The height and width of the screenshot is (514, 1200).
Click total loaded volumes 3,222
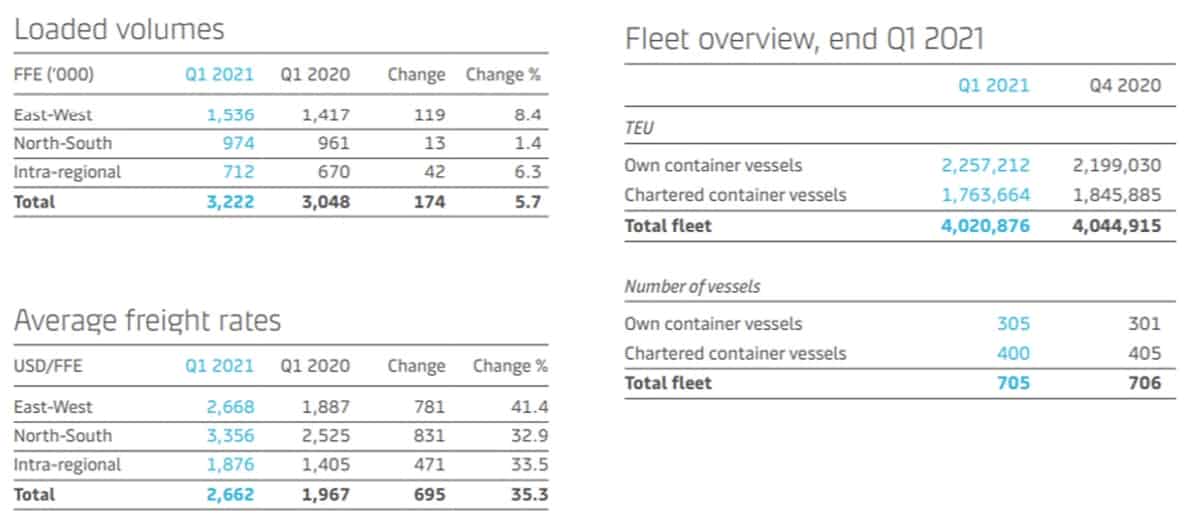(x=230, y=202)
